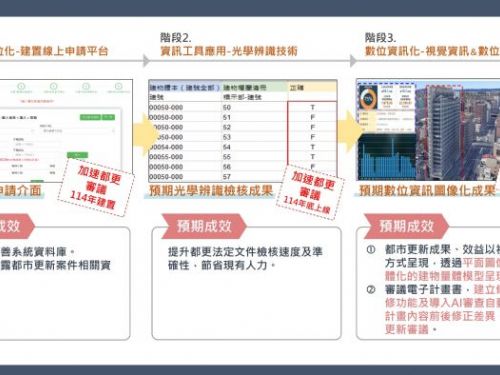
Task: Click the cell with value 54
Action: 227,147
